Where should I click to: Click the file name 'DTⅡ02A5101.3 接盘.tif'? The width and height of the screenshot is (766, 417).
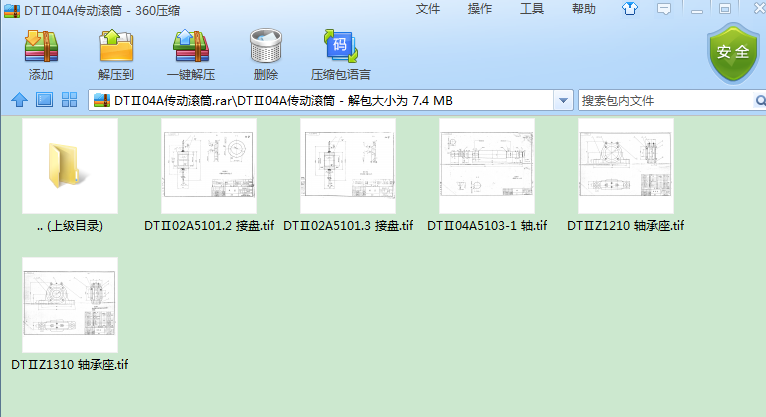348,226
